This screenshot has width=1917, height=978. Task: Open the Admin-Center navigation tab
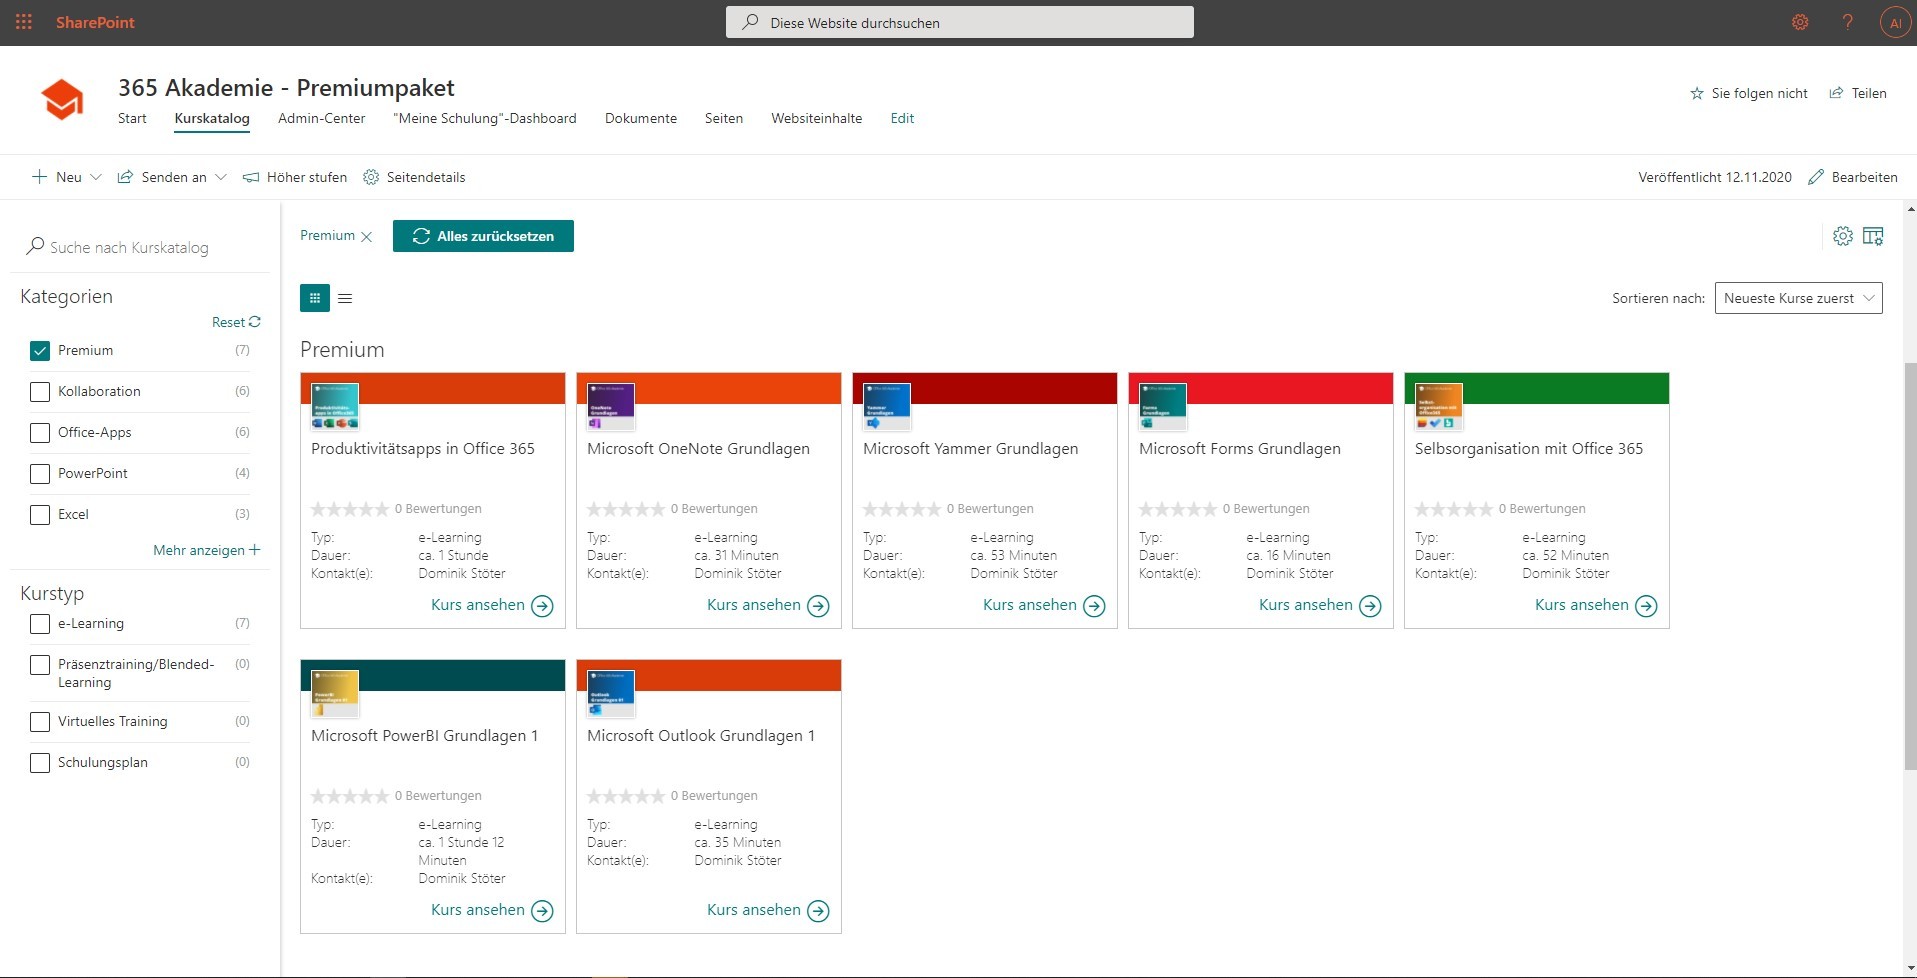(322, 118)
